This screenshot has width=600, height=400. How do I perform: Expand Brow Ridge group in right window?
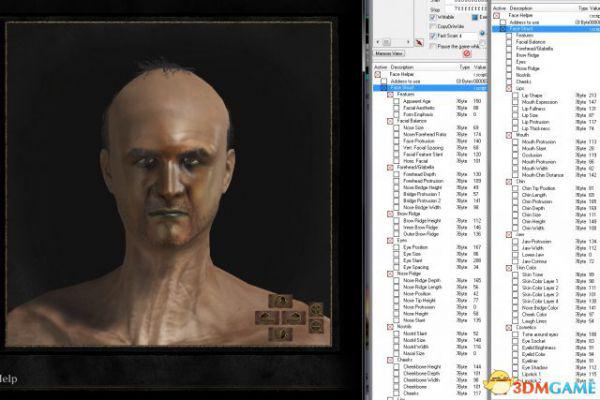coord(509,55)
